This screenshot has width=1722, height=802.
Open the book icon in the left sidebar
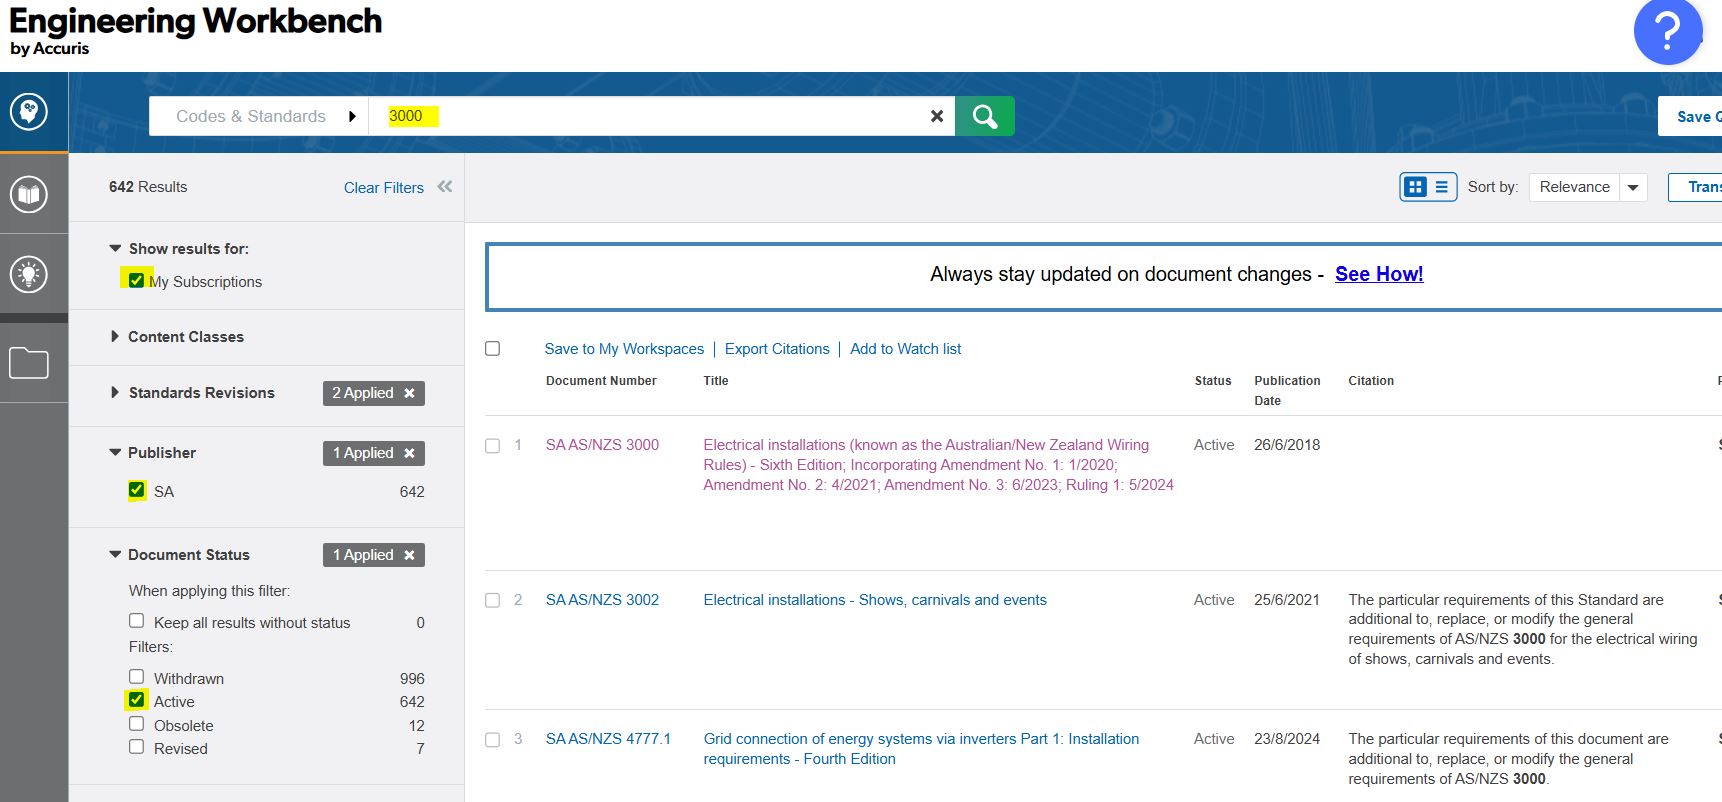tap(29, 194)
